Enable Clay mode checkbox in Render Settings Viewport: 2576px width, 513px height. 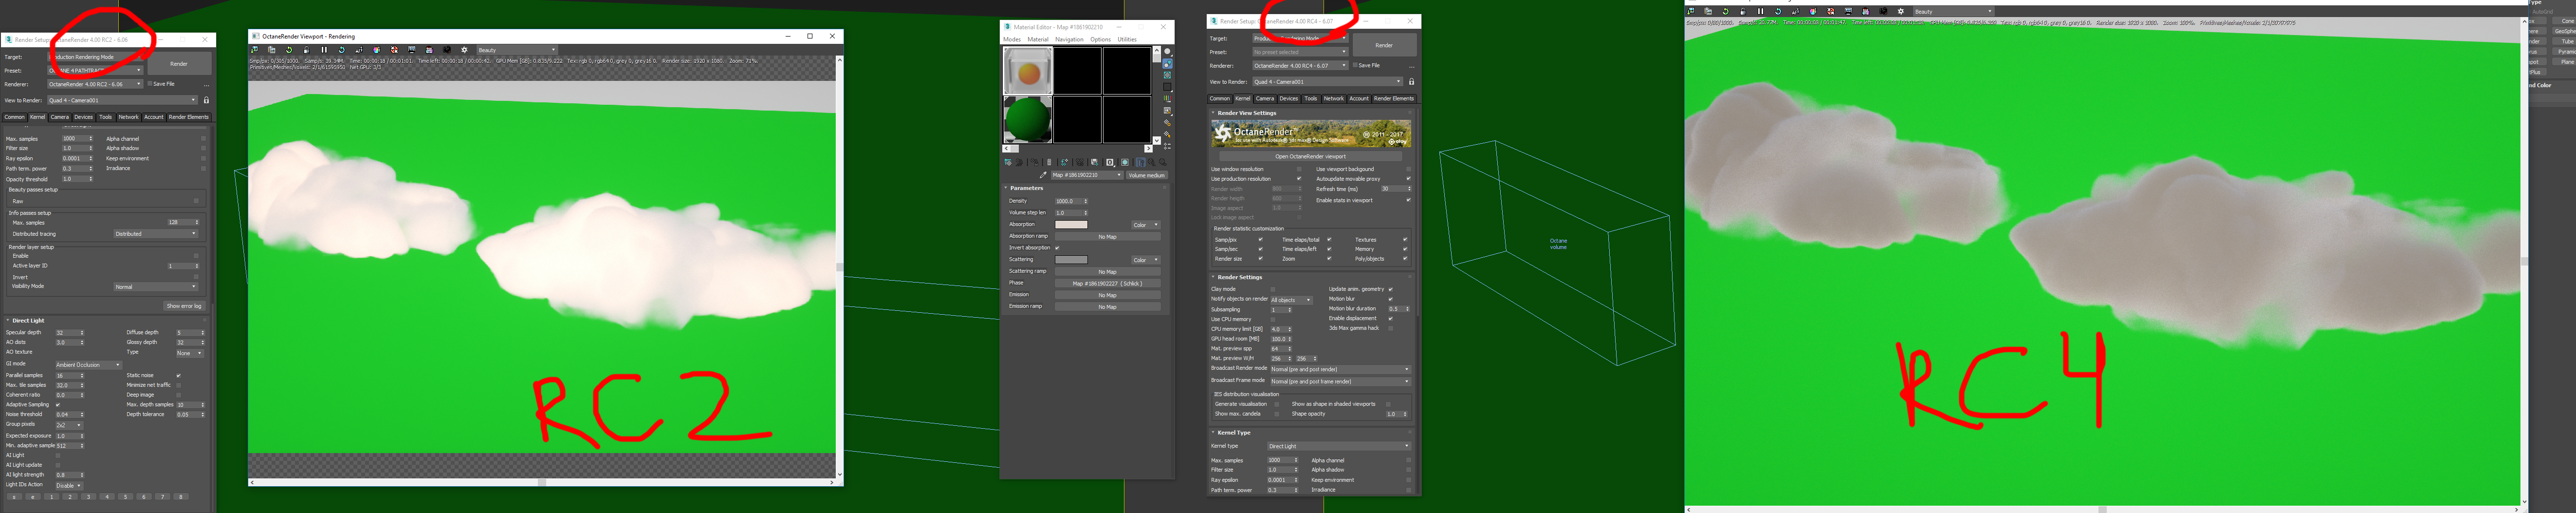pos(1273,289)
